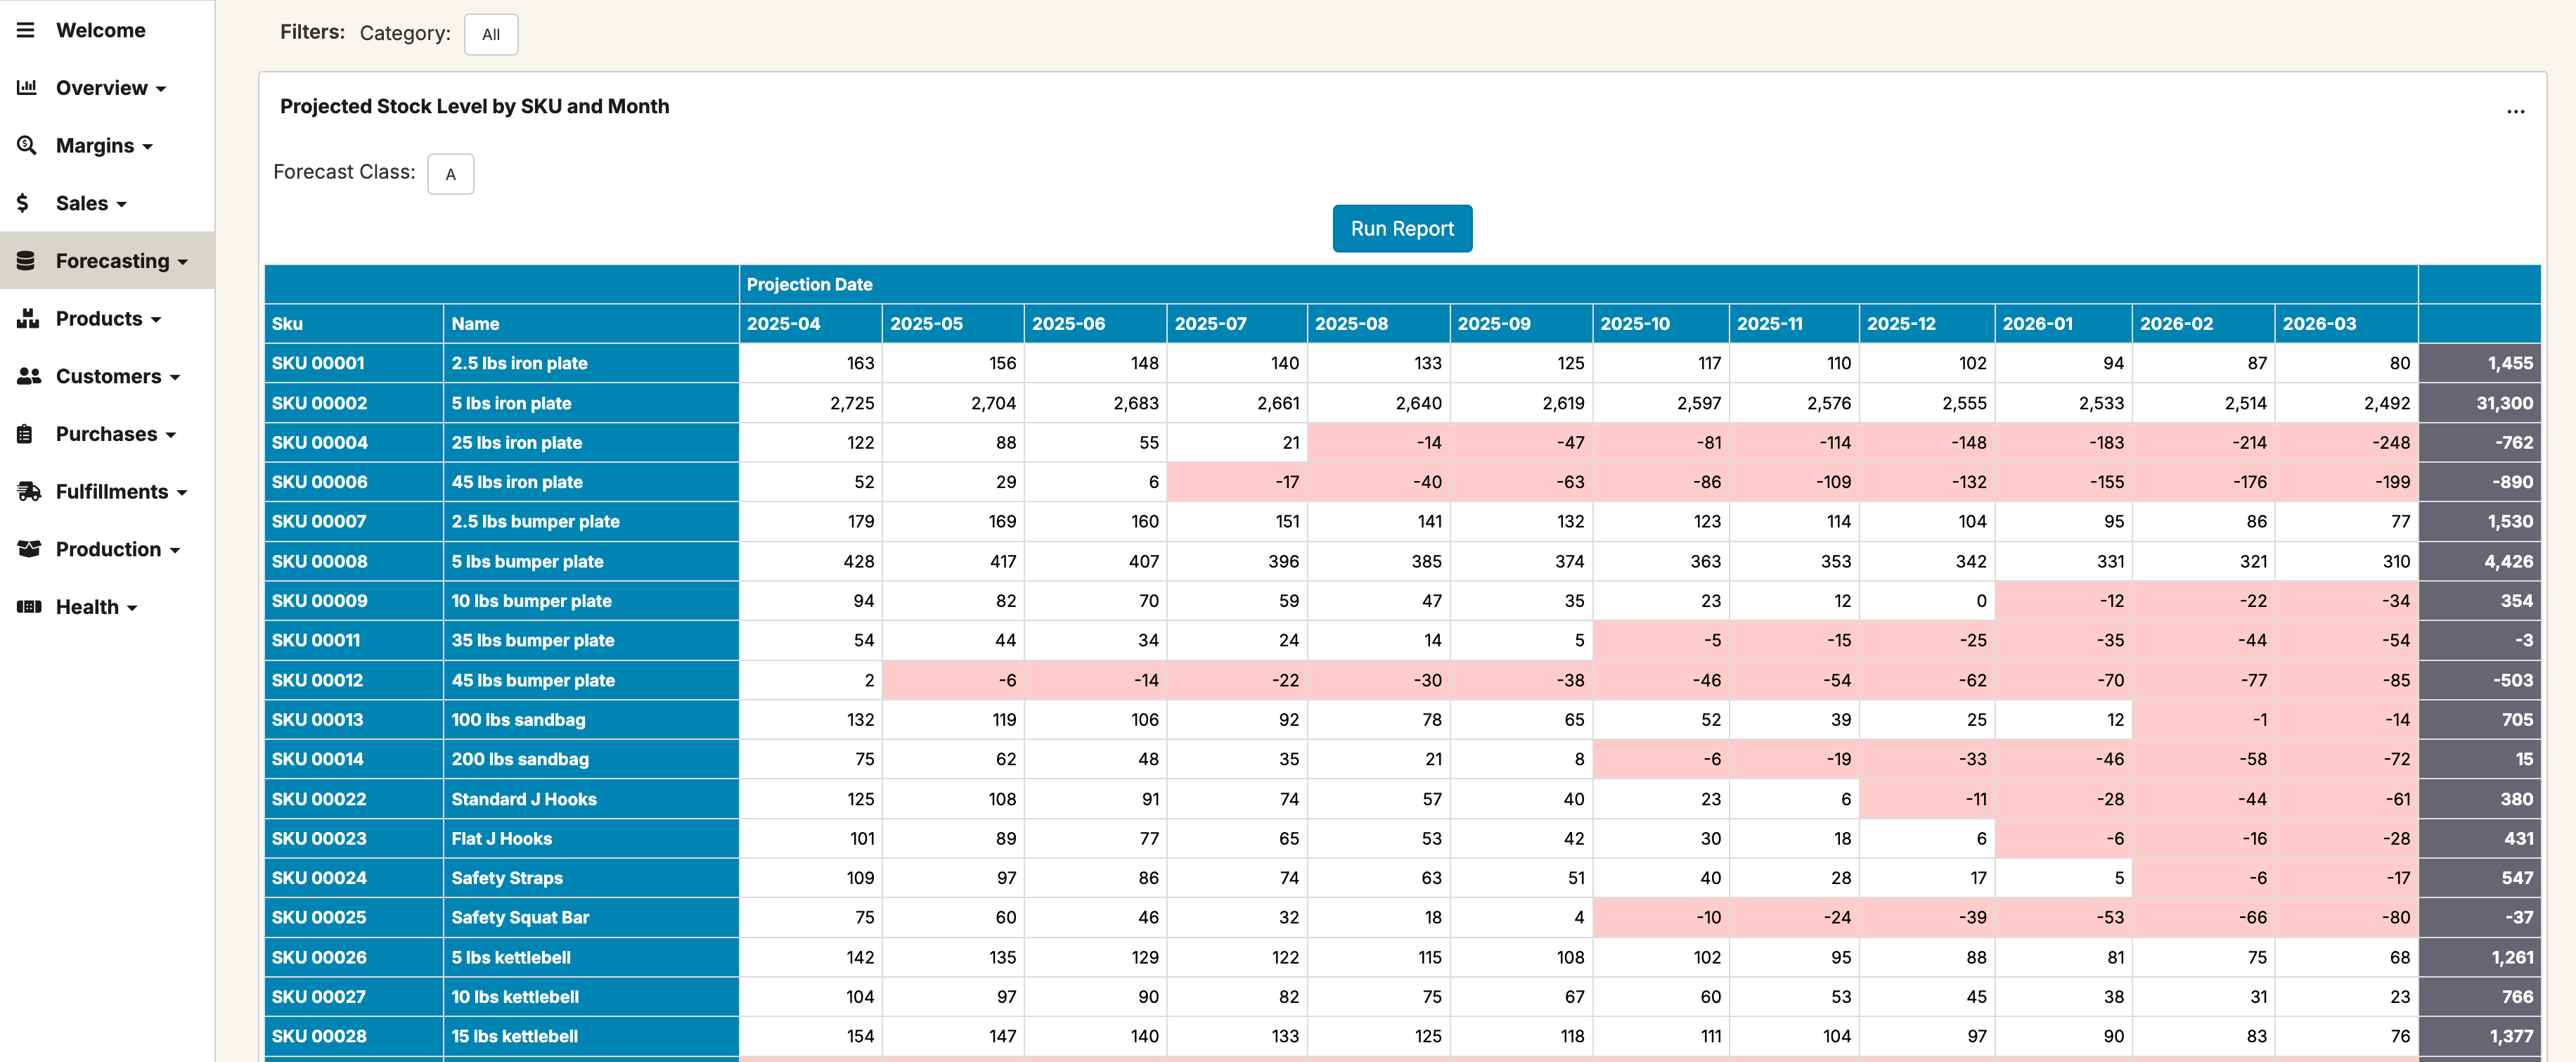Screen dimensions: 2576x1062
Task: Click the Forecasting database icon in the sidebar
Action: pyautogui.click(x=27, y=260)
